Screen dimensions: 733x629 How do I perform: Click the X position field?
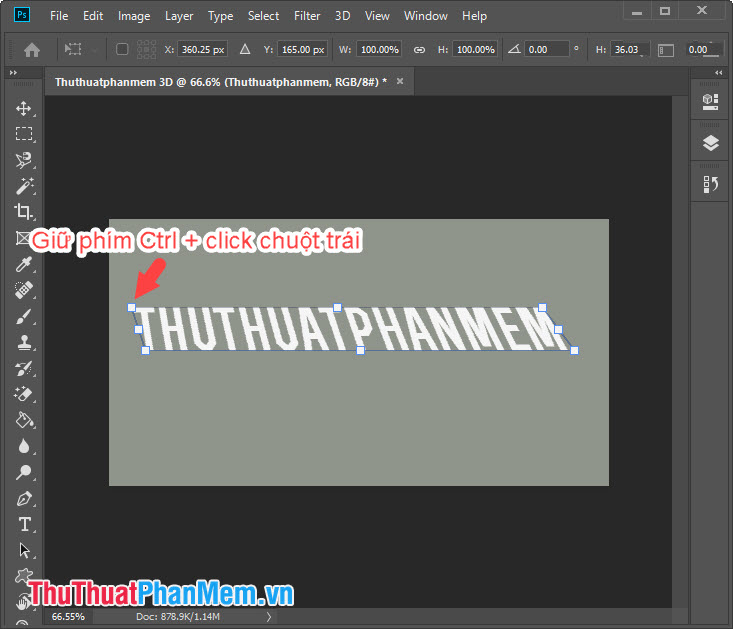[x=203, y=50]
